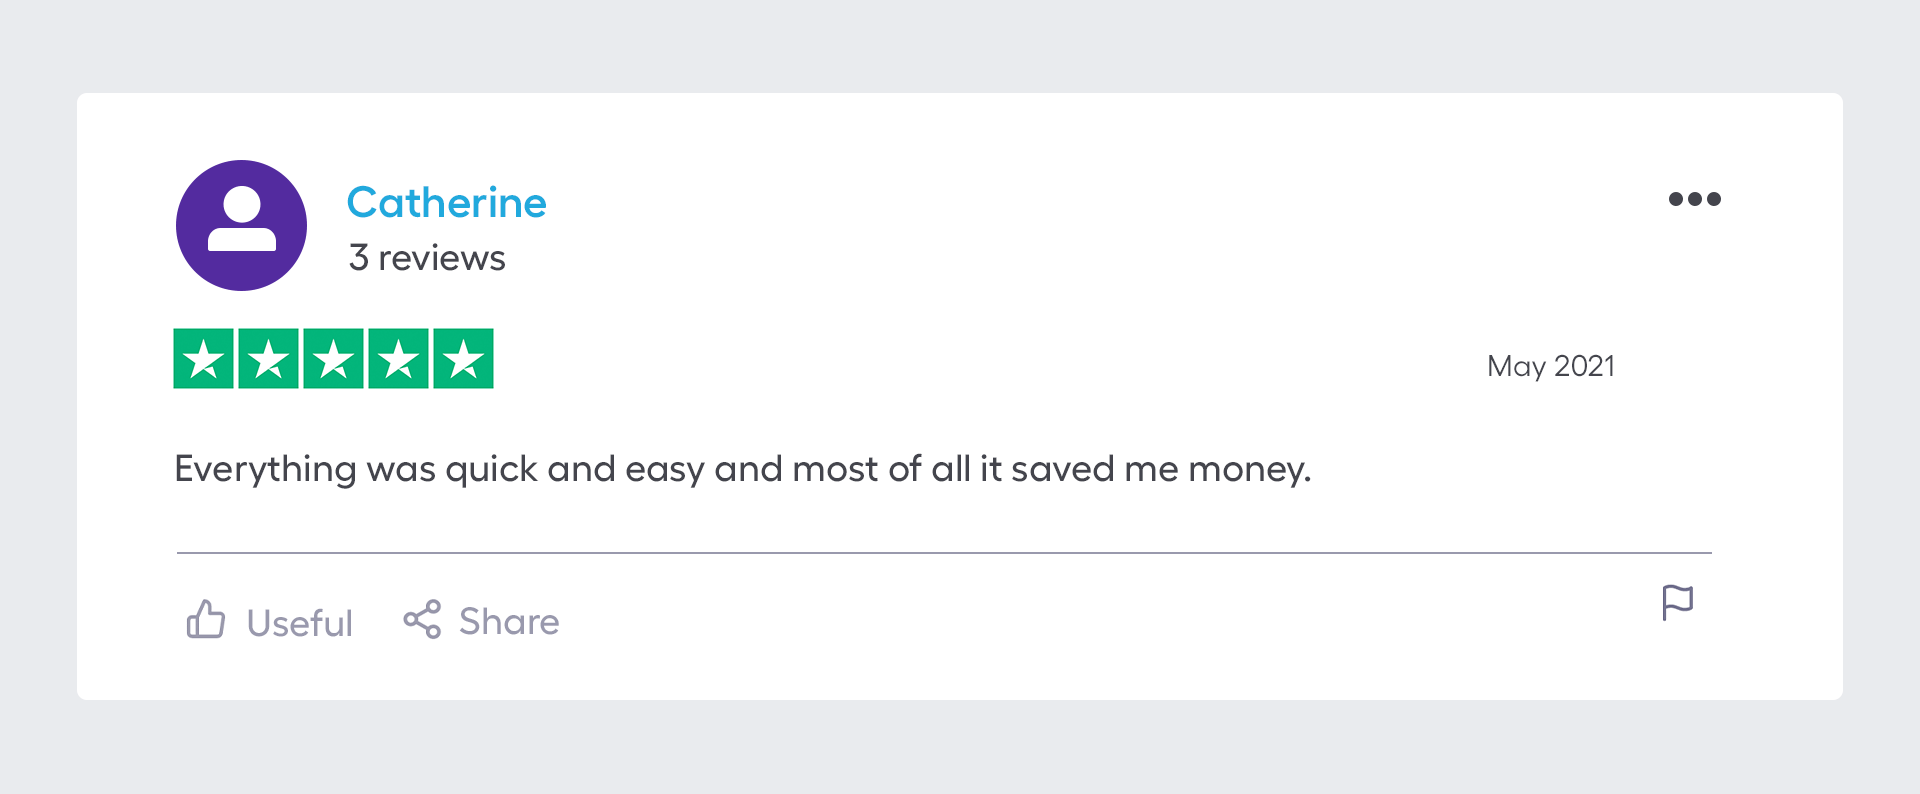
Task: Click the "3 reviews" count text
Action: point(427,258)
